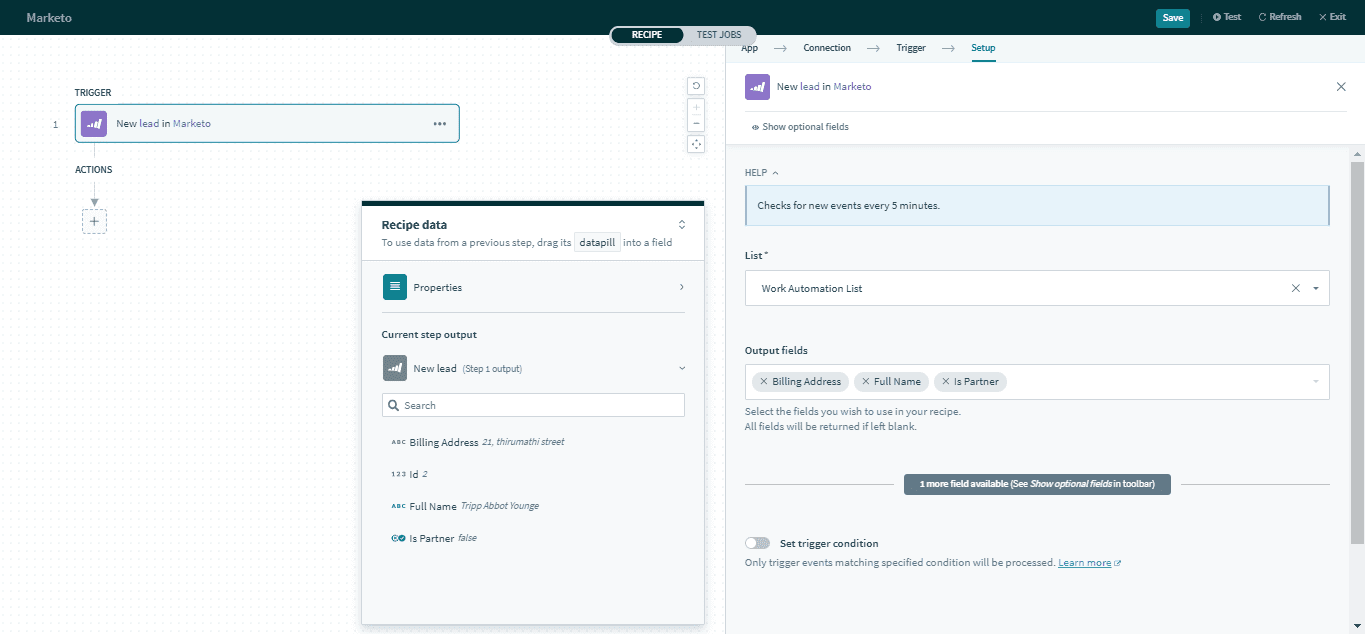The width and height of the screenshot is (1365, 634).
Task: Expand the Properties section
Action: [x=682, y=287]
